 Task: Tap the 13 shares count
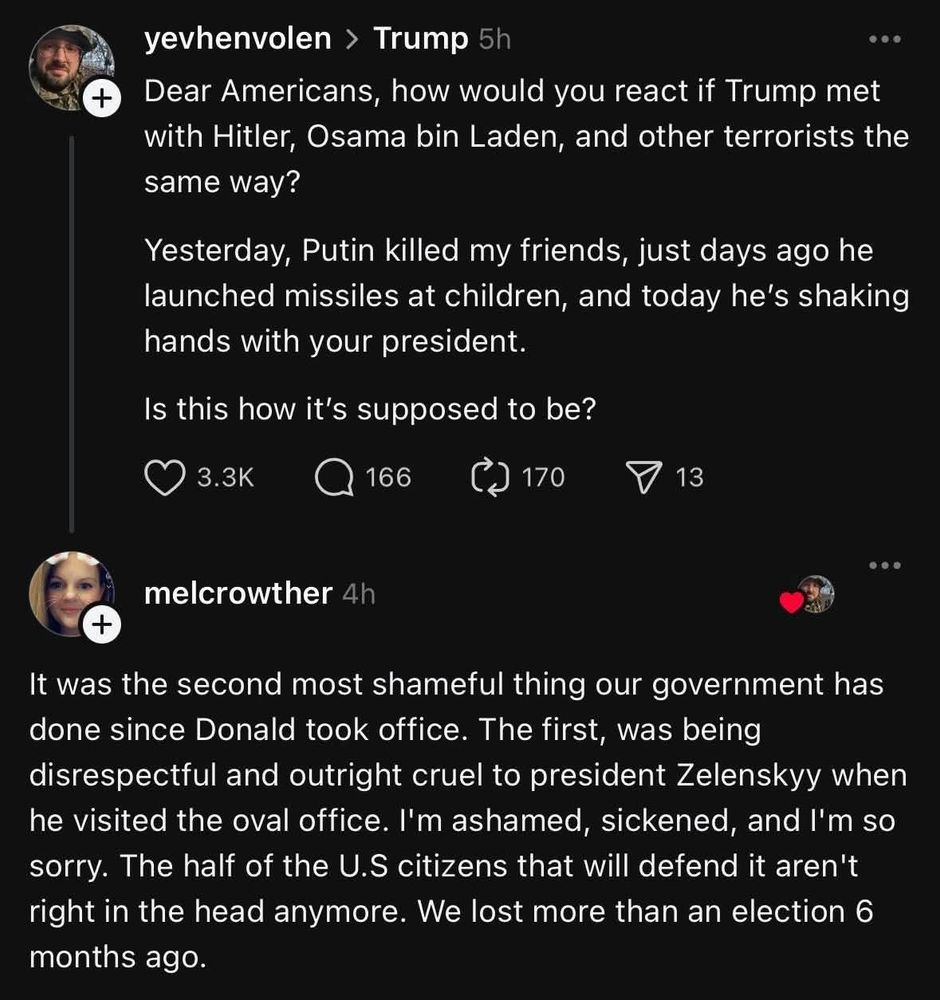(689, 478)
